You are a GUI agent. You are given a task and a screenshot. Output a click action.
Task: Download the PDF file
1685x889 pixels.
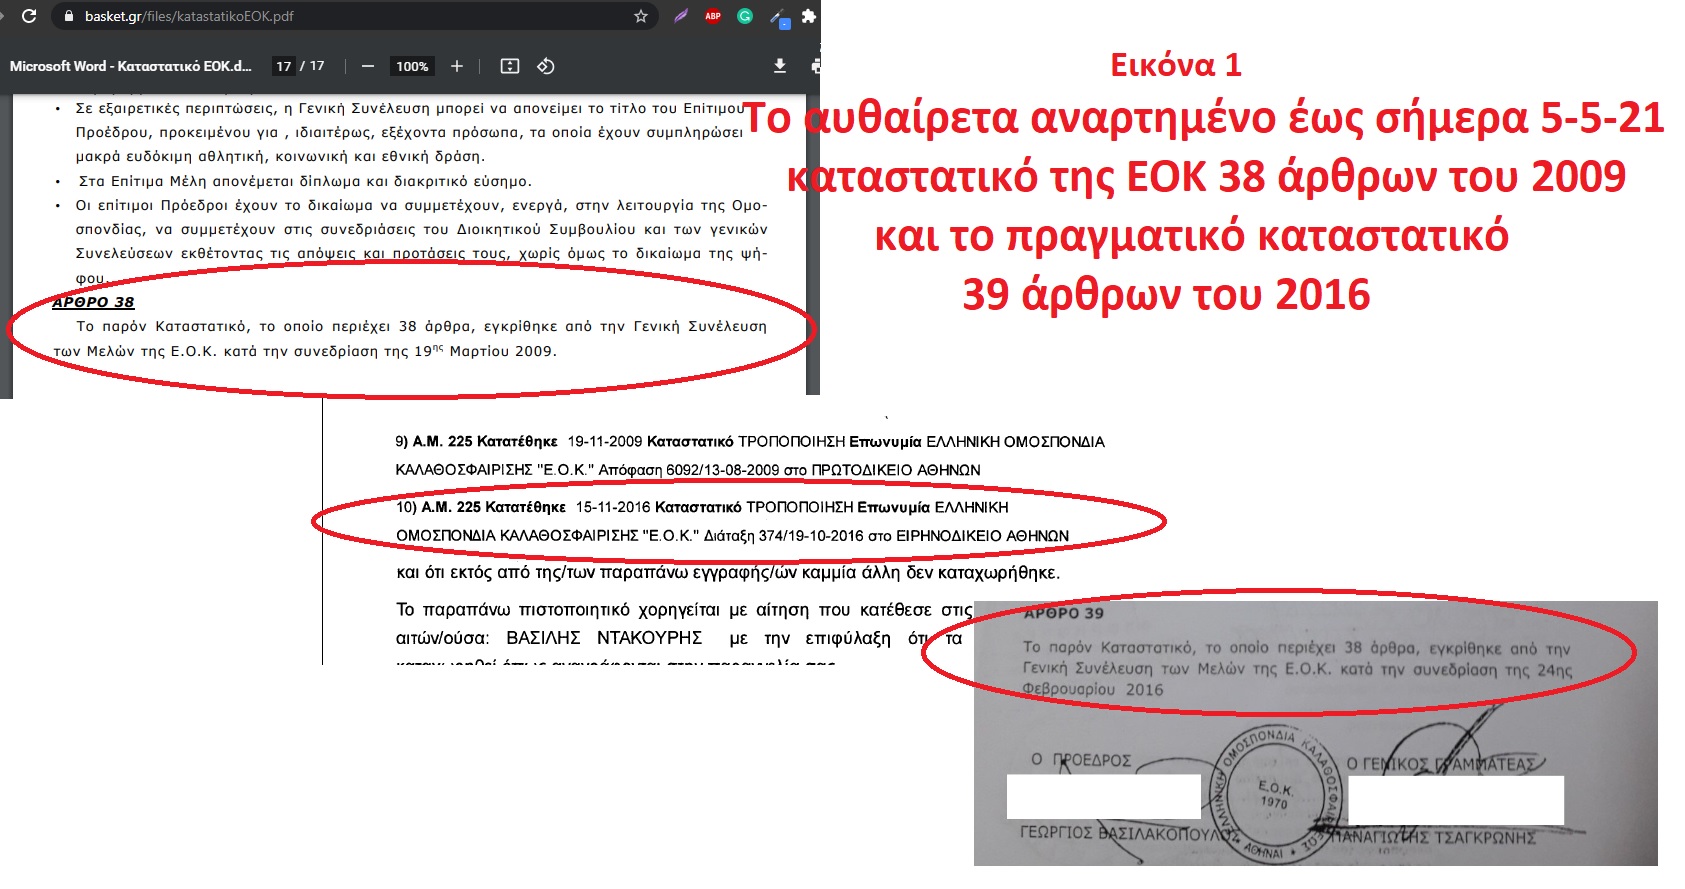tap(780, 66)
